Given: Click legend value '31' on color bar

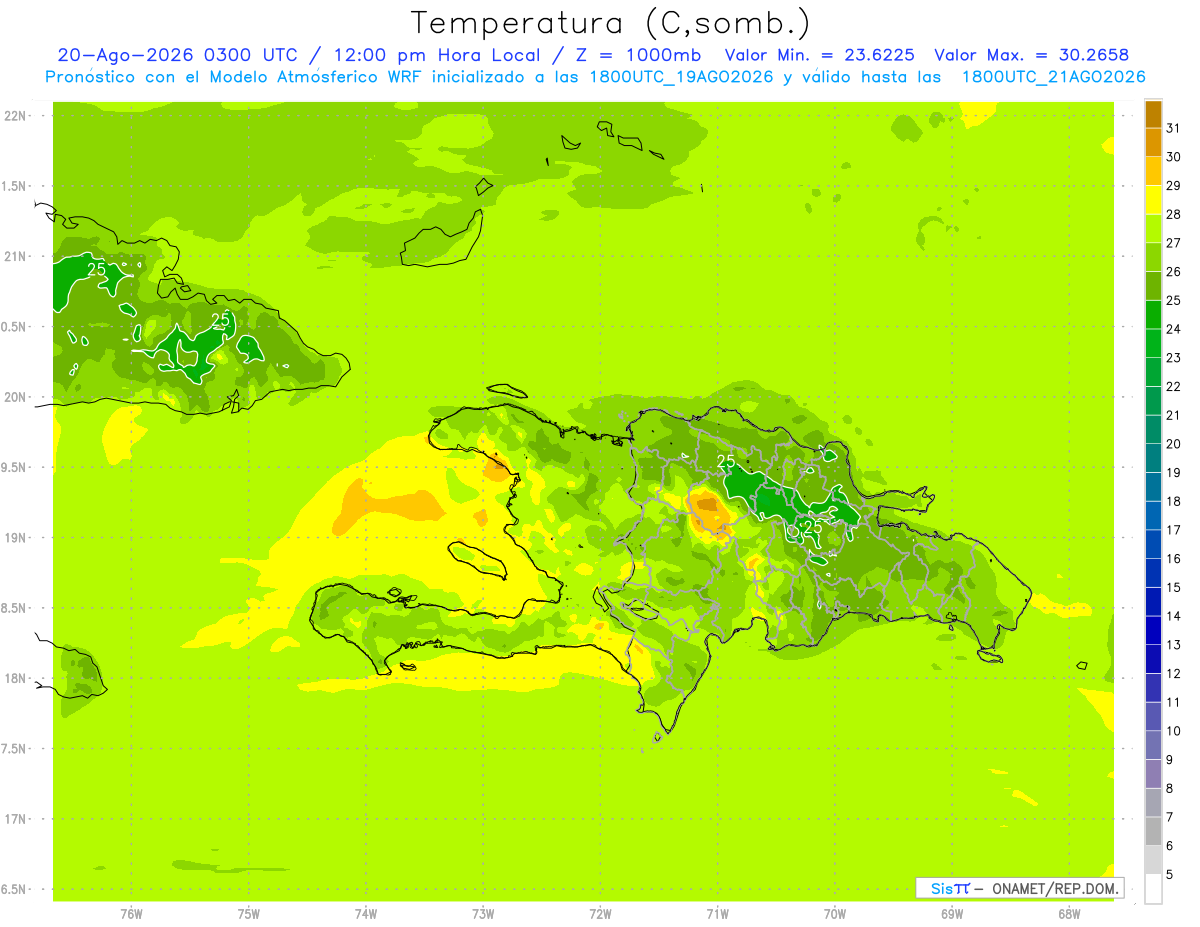Looking at the screenshot, I should (x=1174, y=128).
